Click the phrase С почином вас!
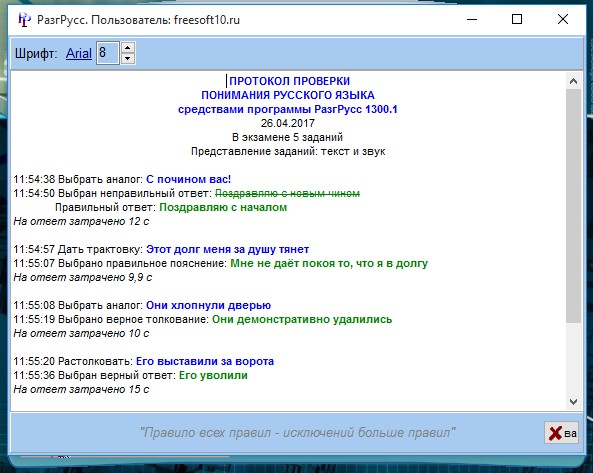 click(188, 179)
